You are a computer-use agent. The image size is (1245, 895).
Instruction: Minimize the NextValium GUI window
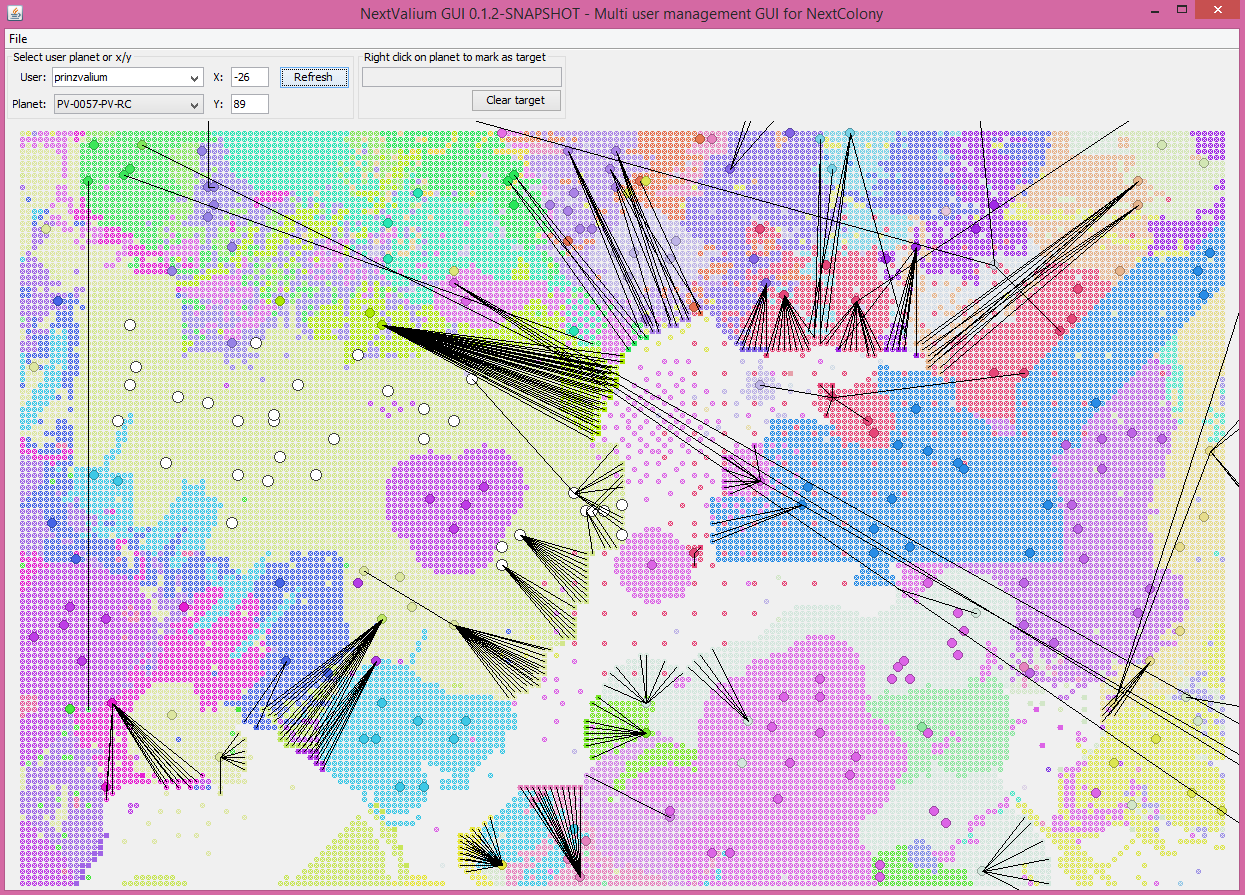tap(1154, 10)
